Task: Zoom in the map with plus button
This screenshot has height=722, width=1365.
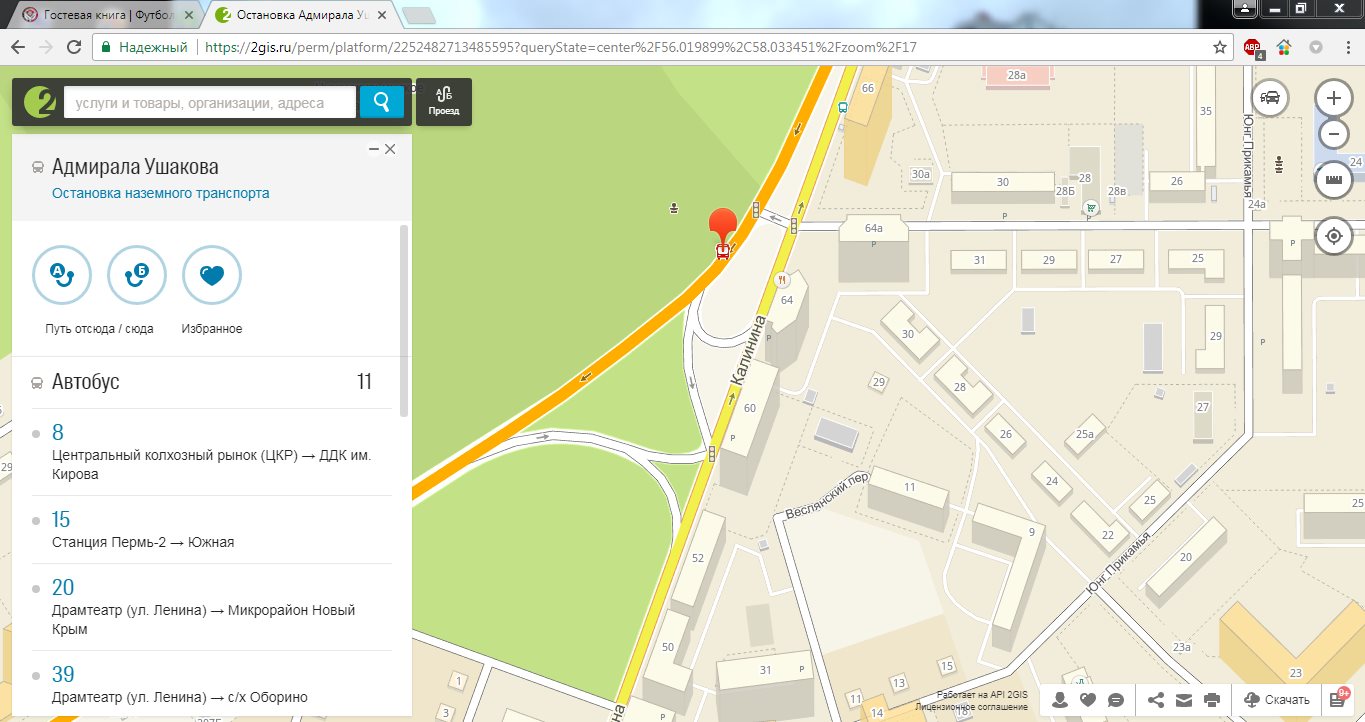Action: (x=1333, y=98)
